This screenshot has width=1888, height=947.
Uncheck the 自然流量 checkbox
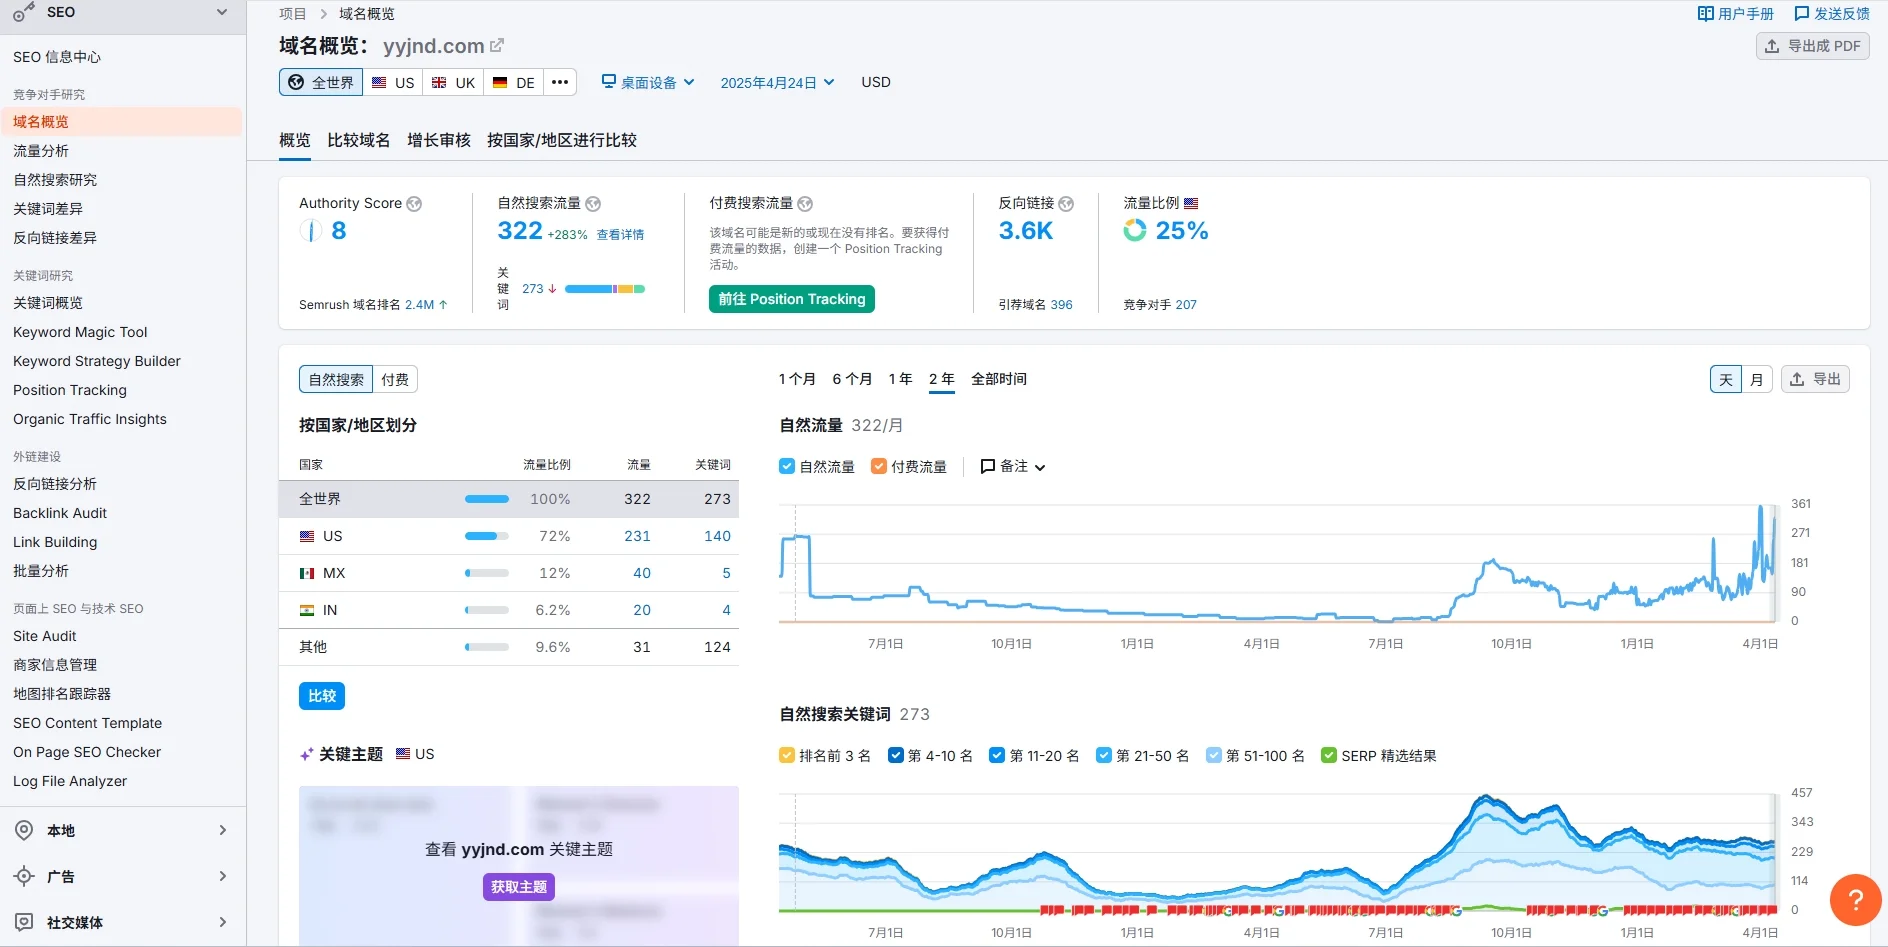pos(787,466)
